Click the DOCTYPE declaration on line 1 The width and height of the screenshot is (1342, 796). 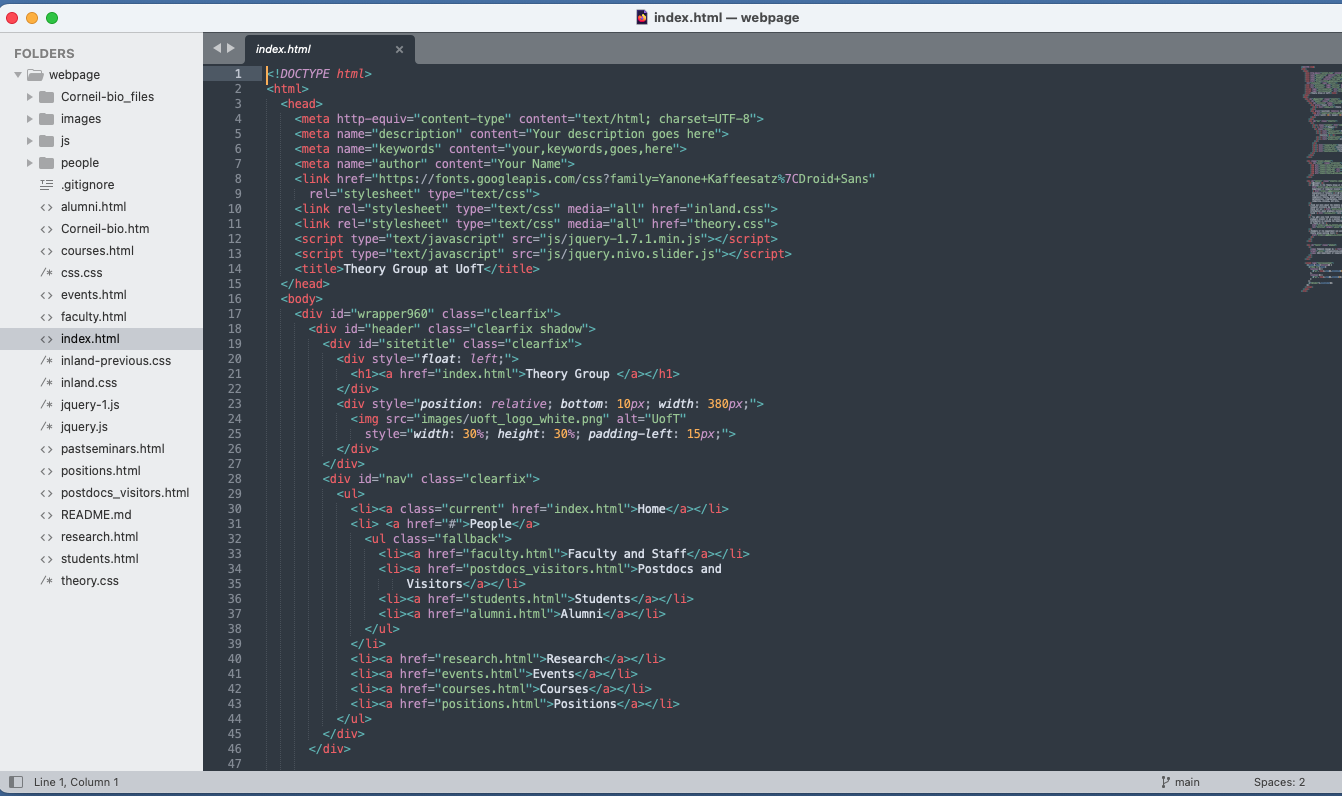(x=319, y=74)
